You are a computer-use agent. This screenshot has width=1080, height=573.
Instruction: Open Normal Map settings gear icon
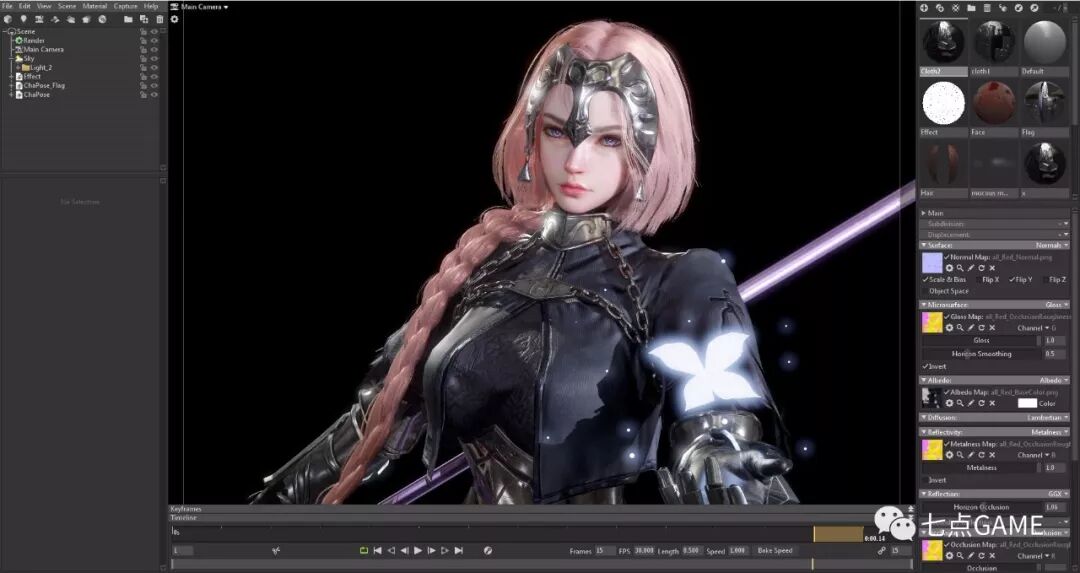949,268
